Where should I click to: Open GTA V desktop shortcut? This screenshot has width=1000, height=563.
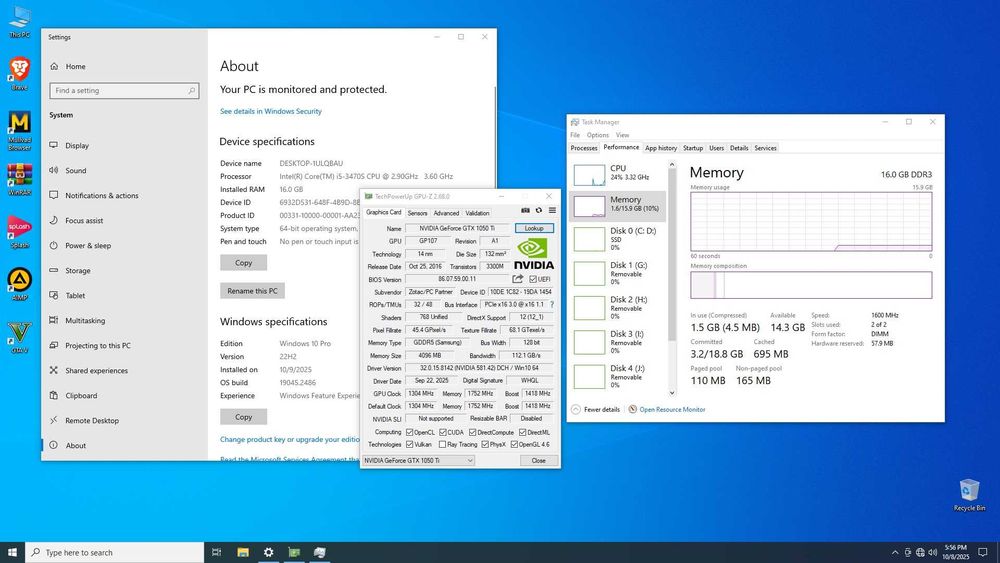click(x=19, y=337)
